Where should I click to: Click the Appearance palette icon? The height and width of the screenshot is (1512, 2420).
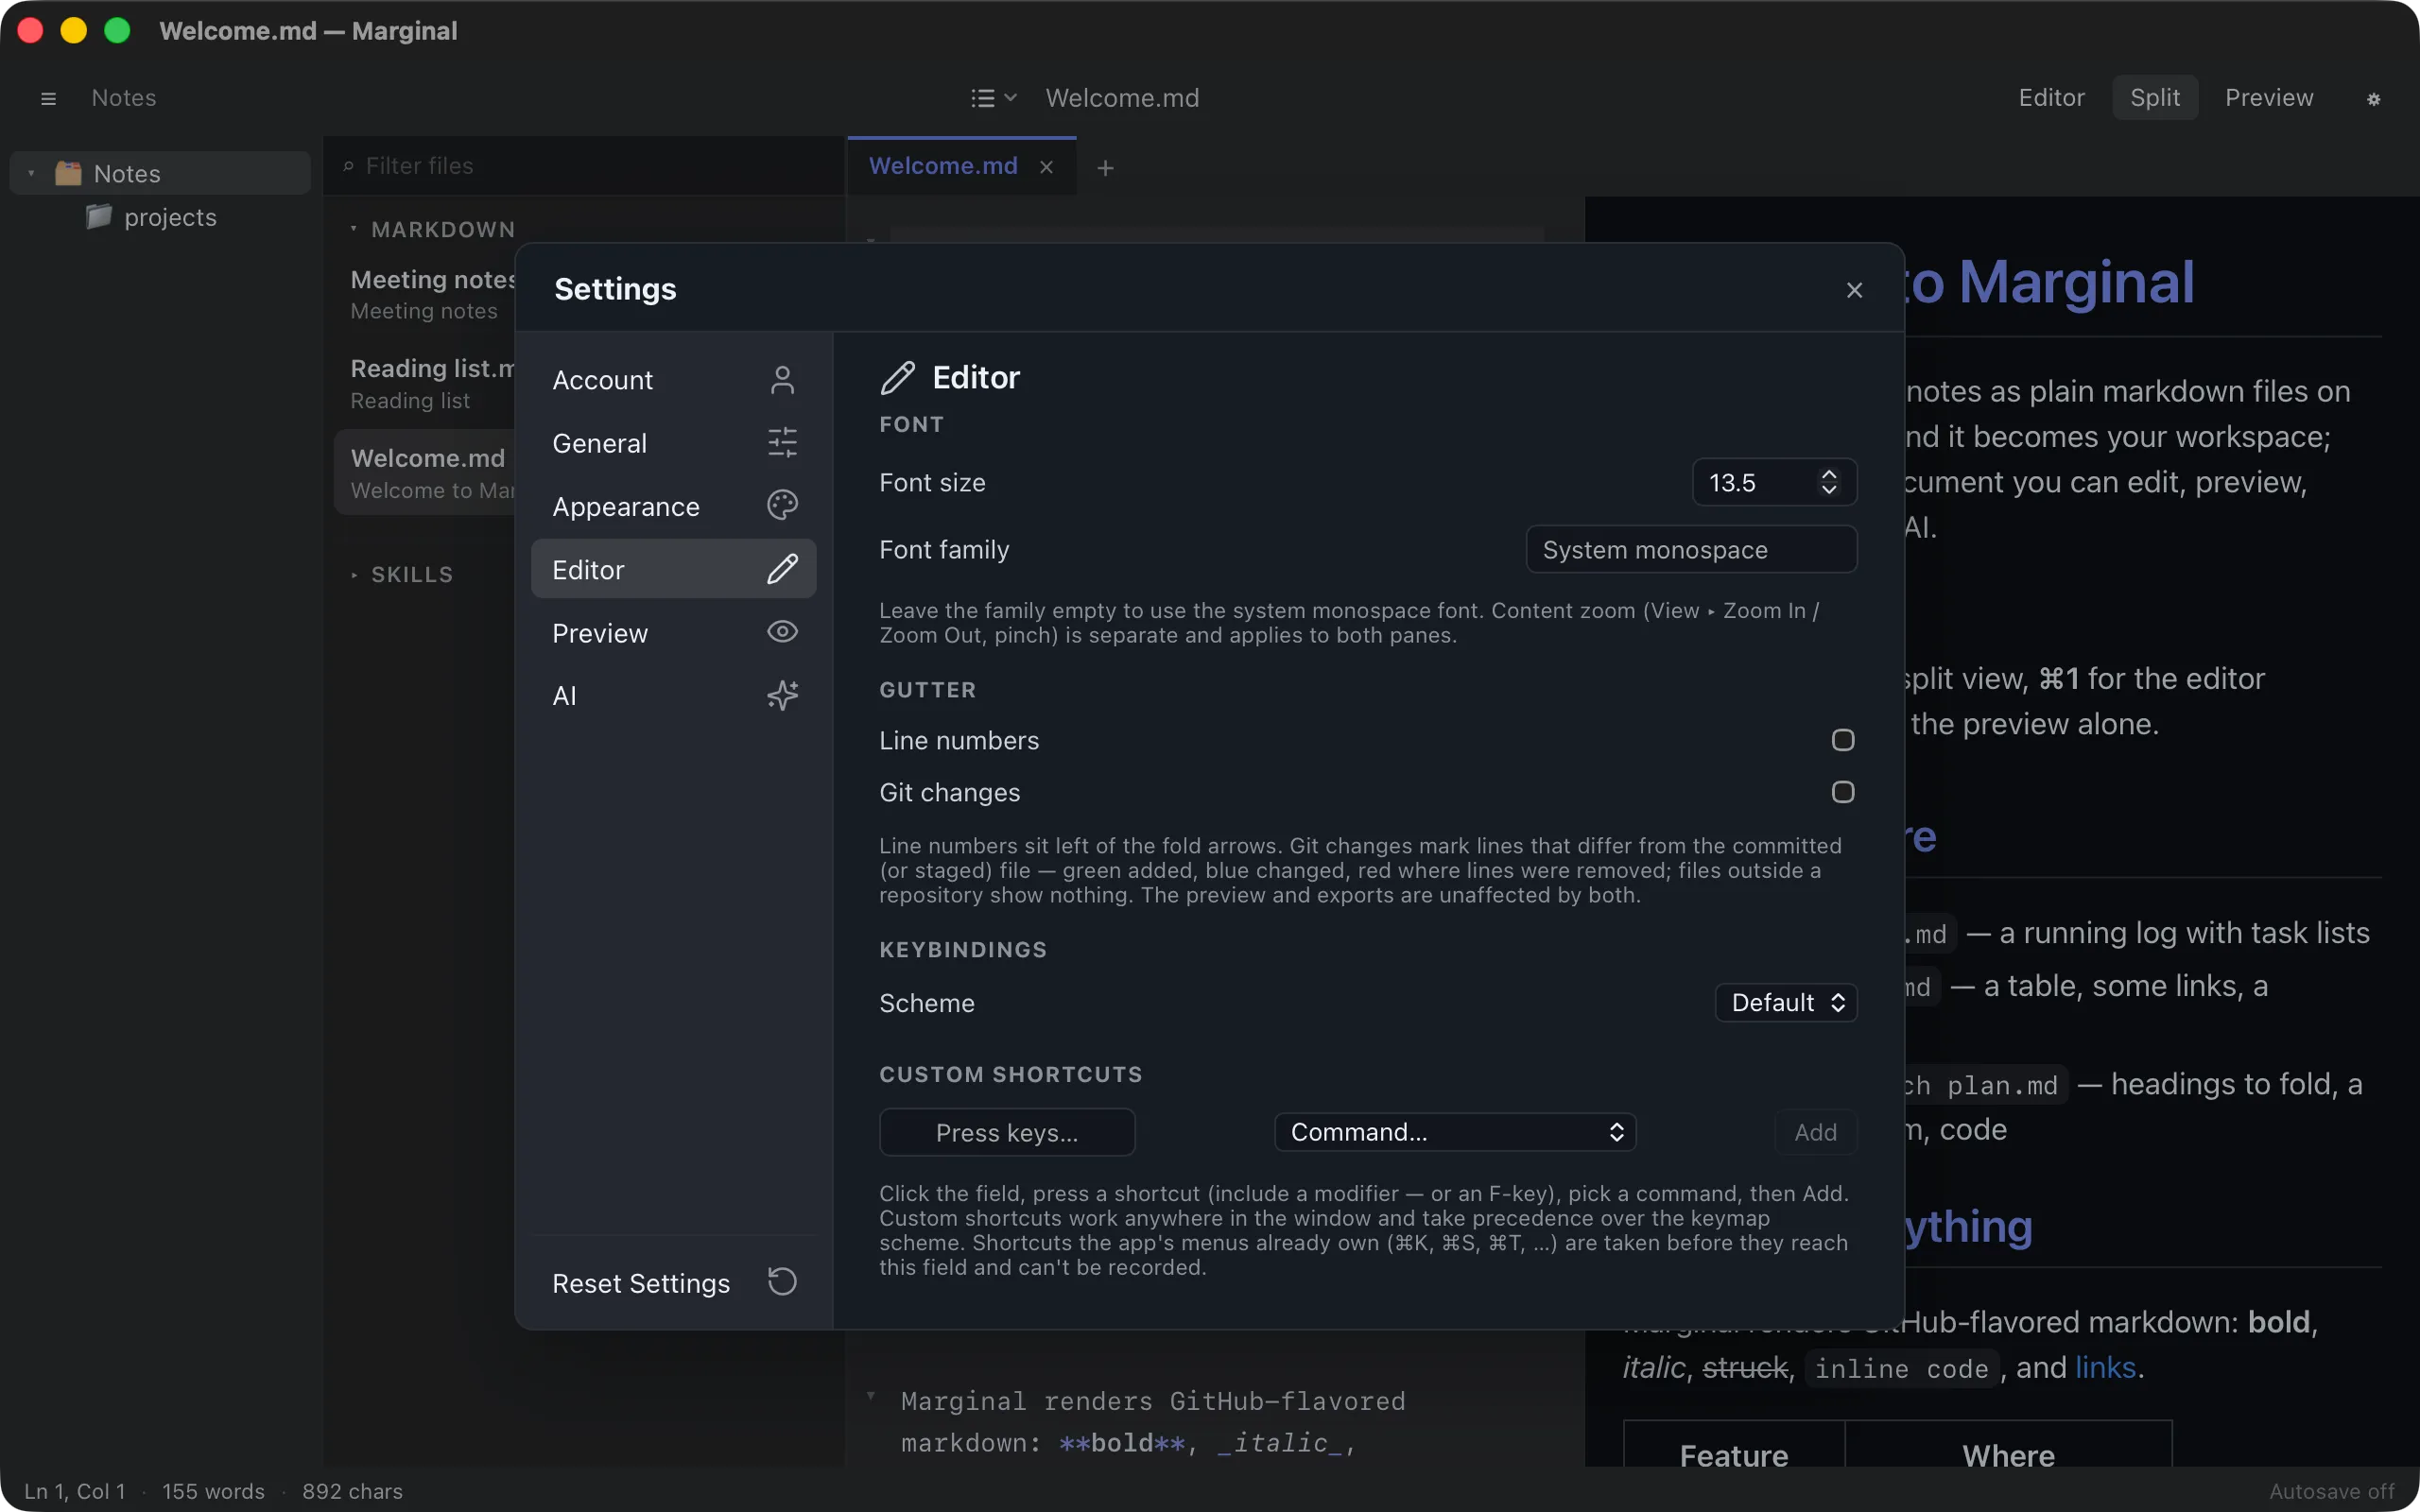coord(782,506)
